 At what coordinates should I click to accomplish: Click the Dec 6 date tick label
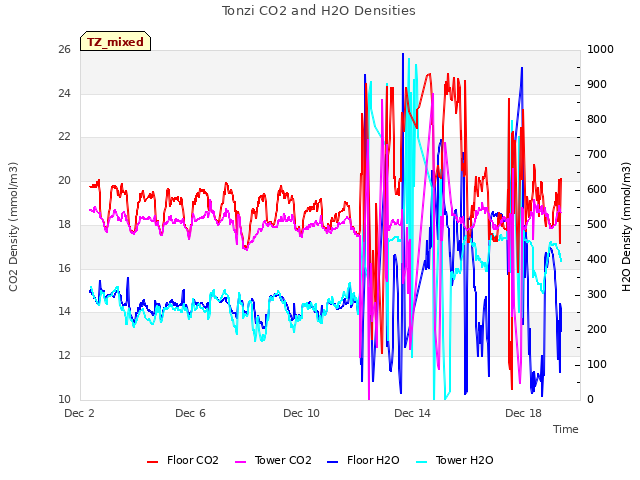point(190,413)
